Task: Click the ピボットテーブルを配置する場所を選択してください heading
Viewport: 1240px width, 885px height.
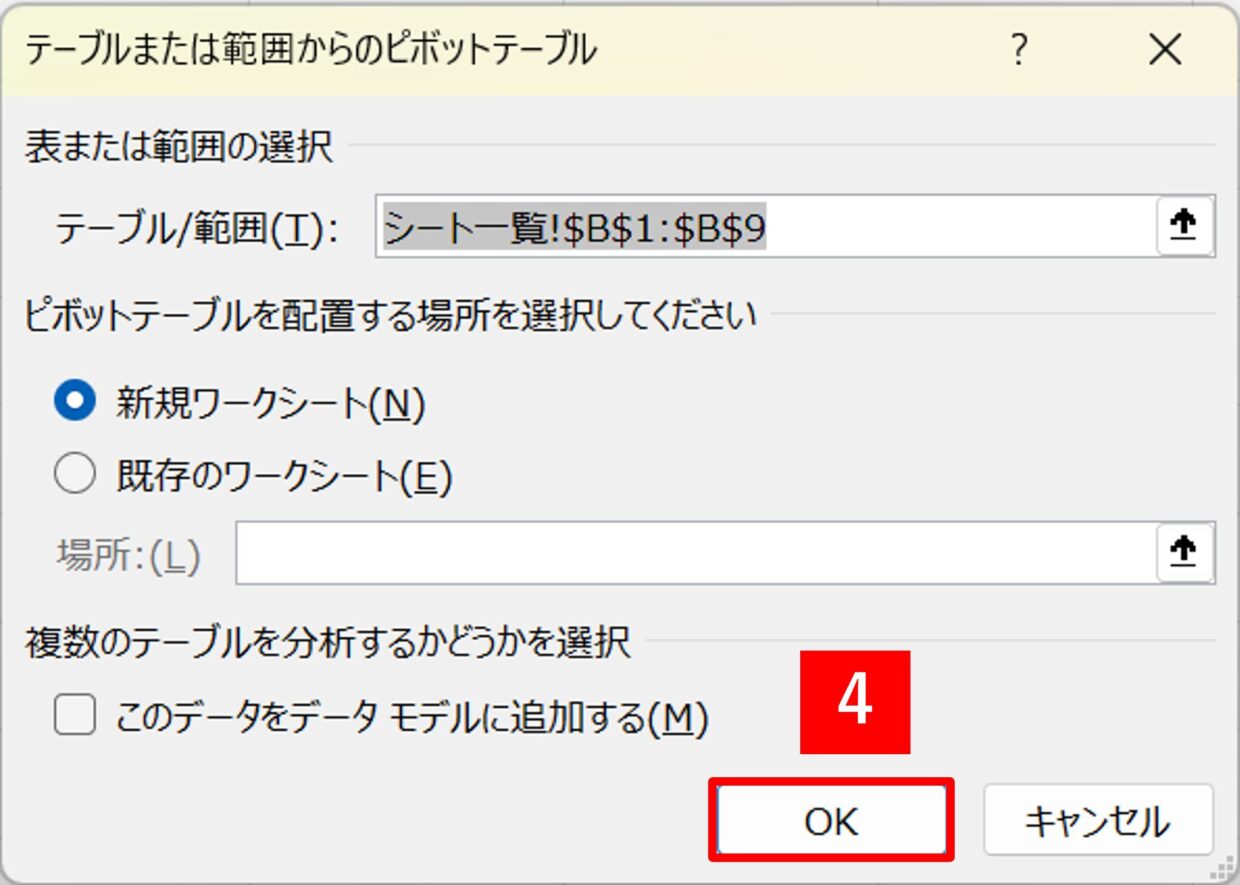Action: pos(390,316)
